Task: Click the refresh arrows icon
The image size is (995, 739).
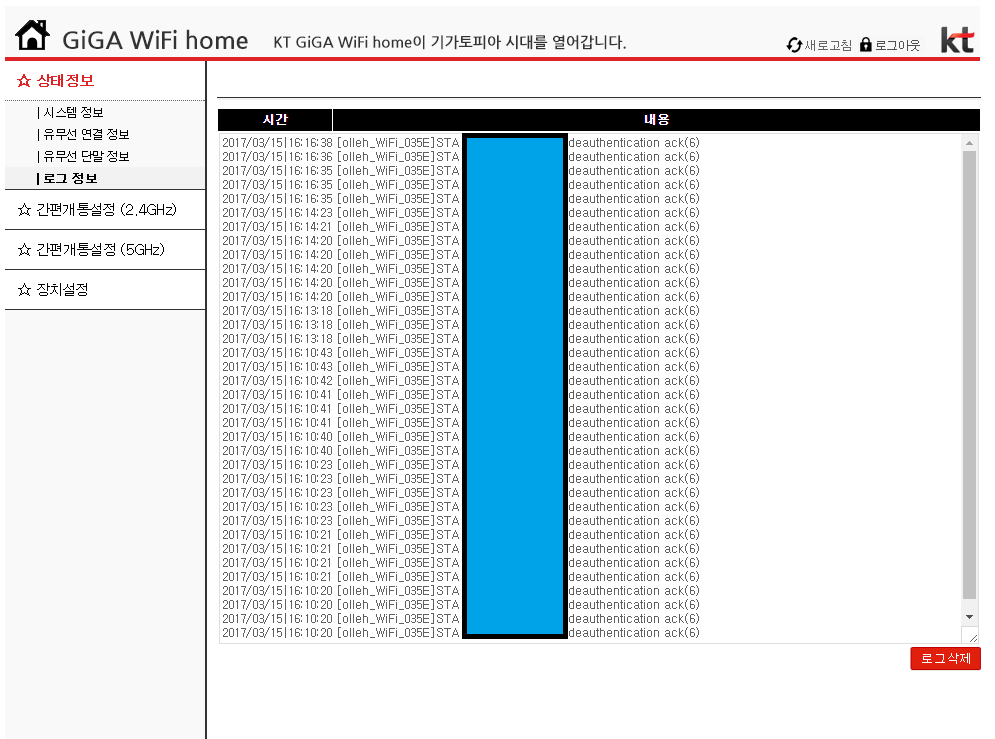Action: (x=794, y=45)
